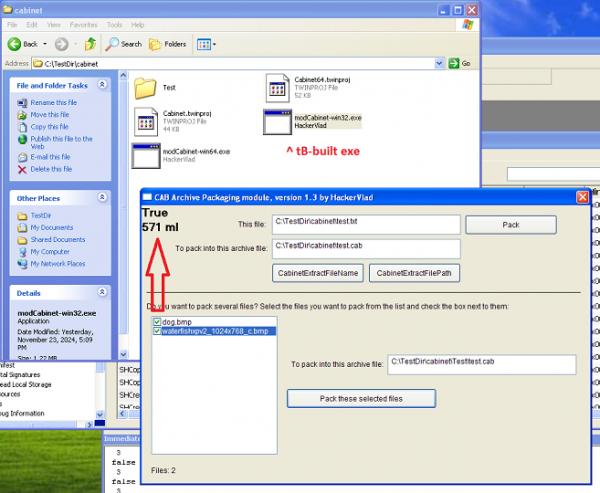Click the green Go arrow icon
This screenshot has width=600, height=493.
click(454, 63)
